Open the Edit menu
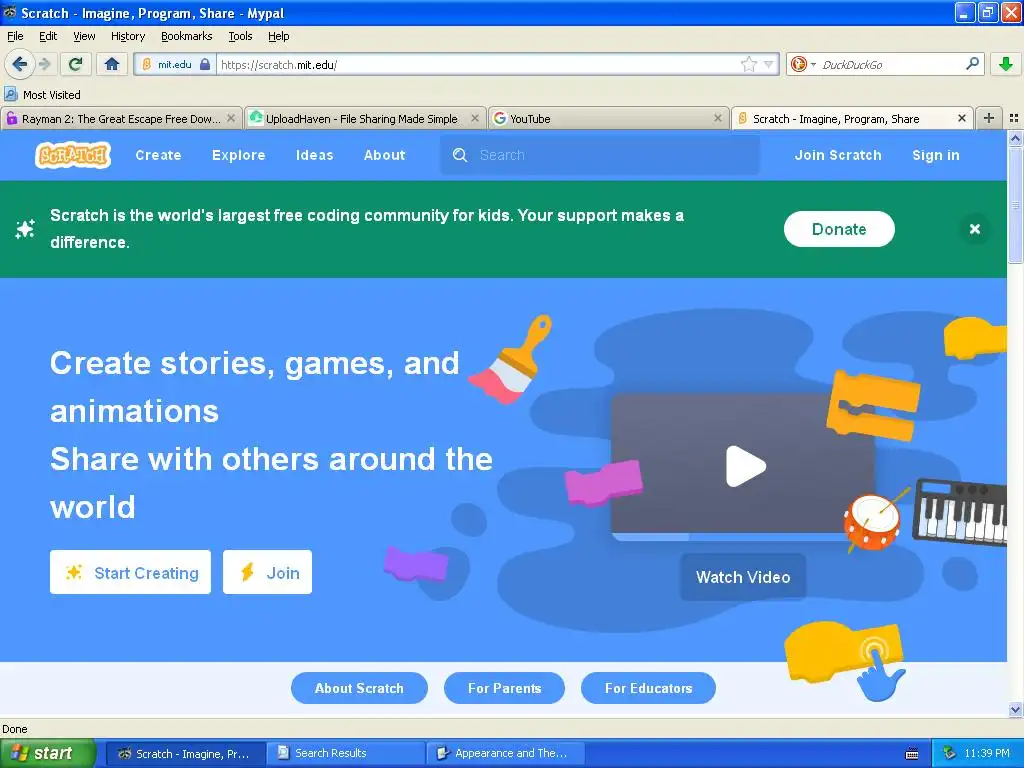The width and height of the screenshot is (1024, 768). [x=48, y=36]
